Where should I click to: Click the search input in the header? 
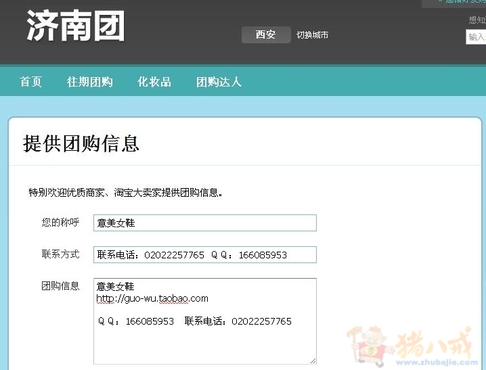click(476, 37)
